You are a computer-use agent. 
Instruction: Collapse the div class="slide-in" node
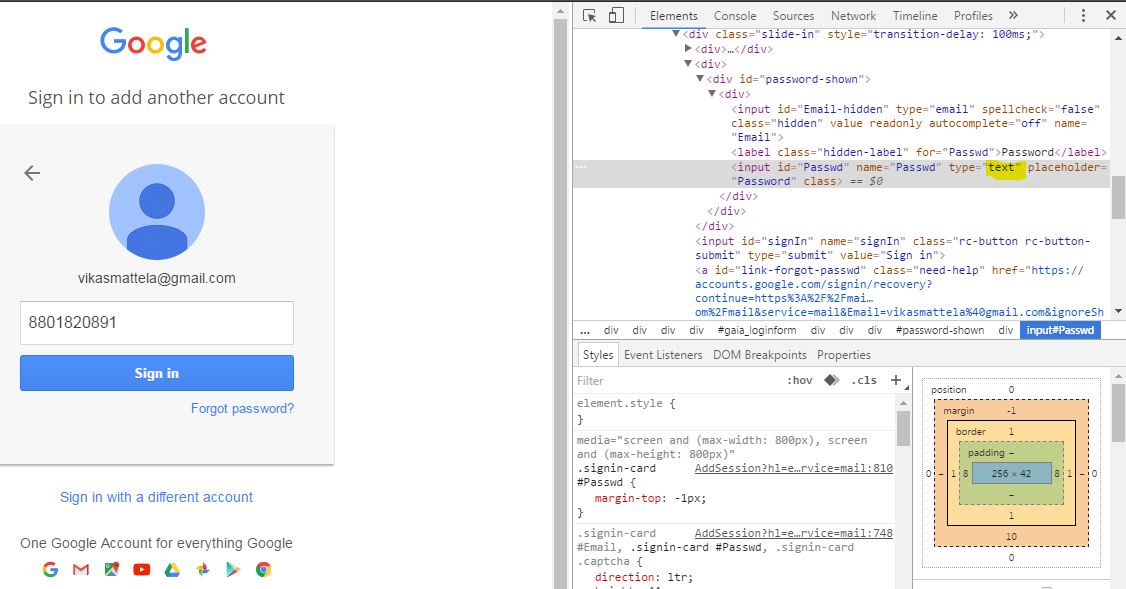coord(676,34)
